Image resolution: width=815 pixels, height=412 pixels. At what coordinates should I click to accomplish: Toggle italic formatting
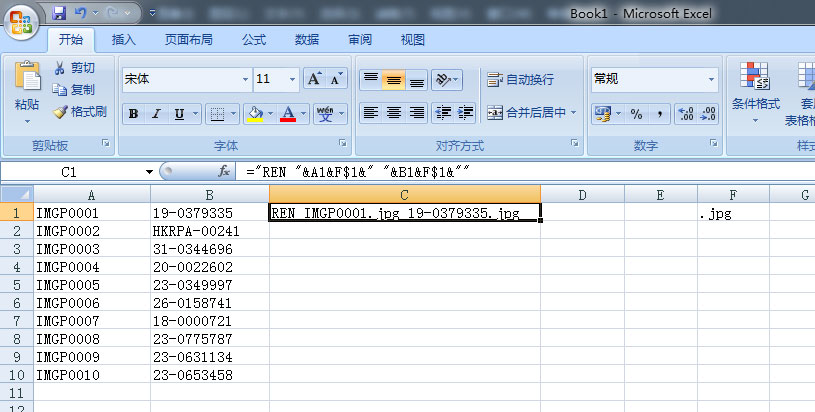pos(157,114)
